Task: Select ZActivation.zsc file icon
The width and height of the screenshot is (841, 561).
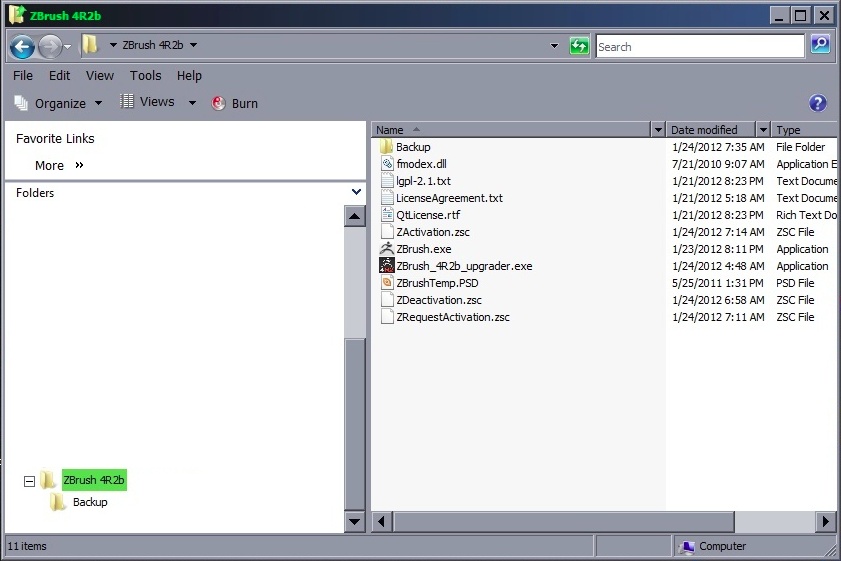Action: 387,232
